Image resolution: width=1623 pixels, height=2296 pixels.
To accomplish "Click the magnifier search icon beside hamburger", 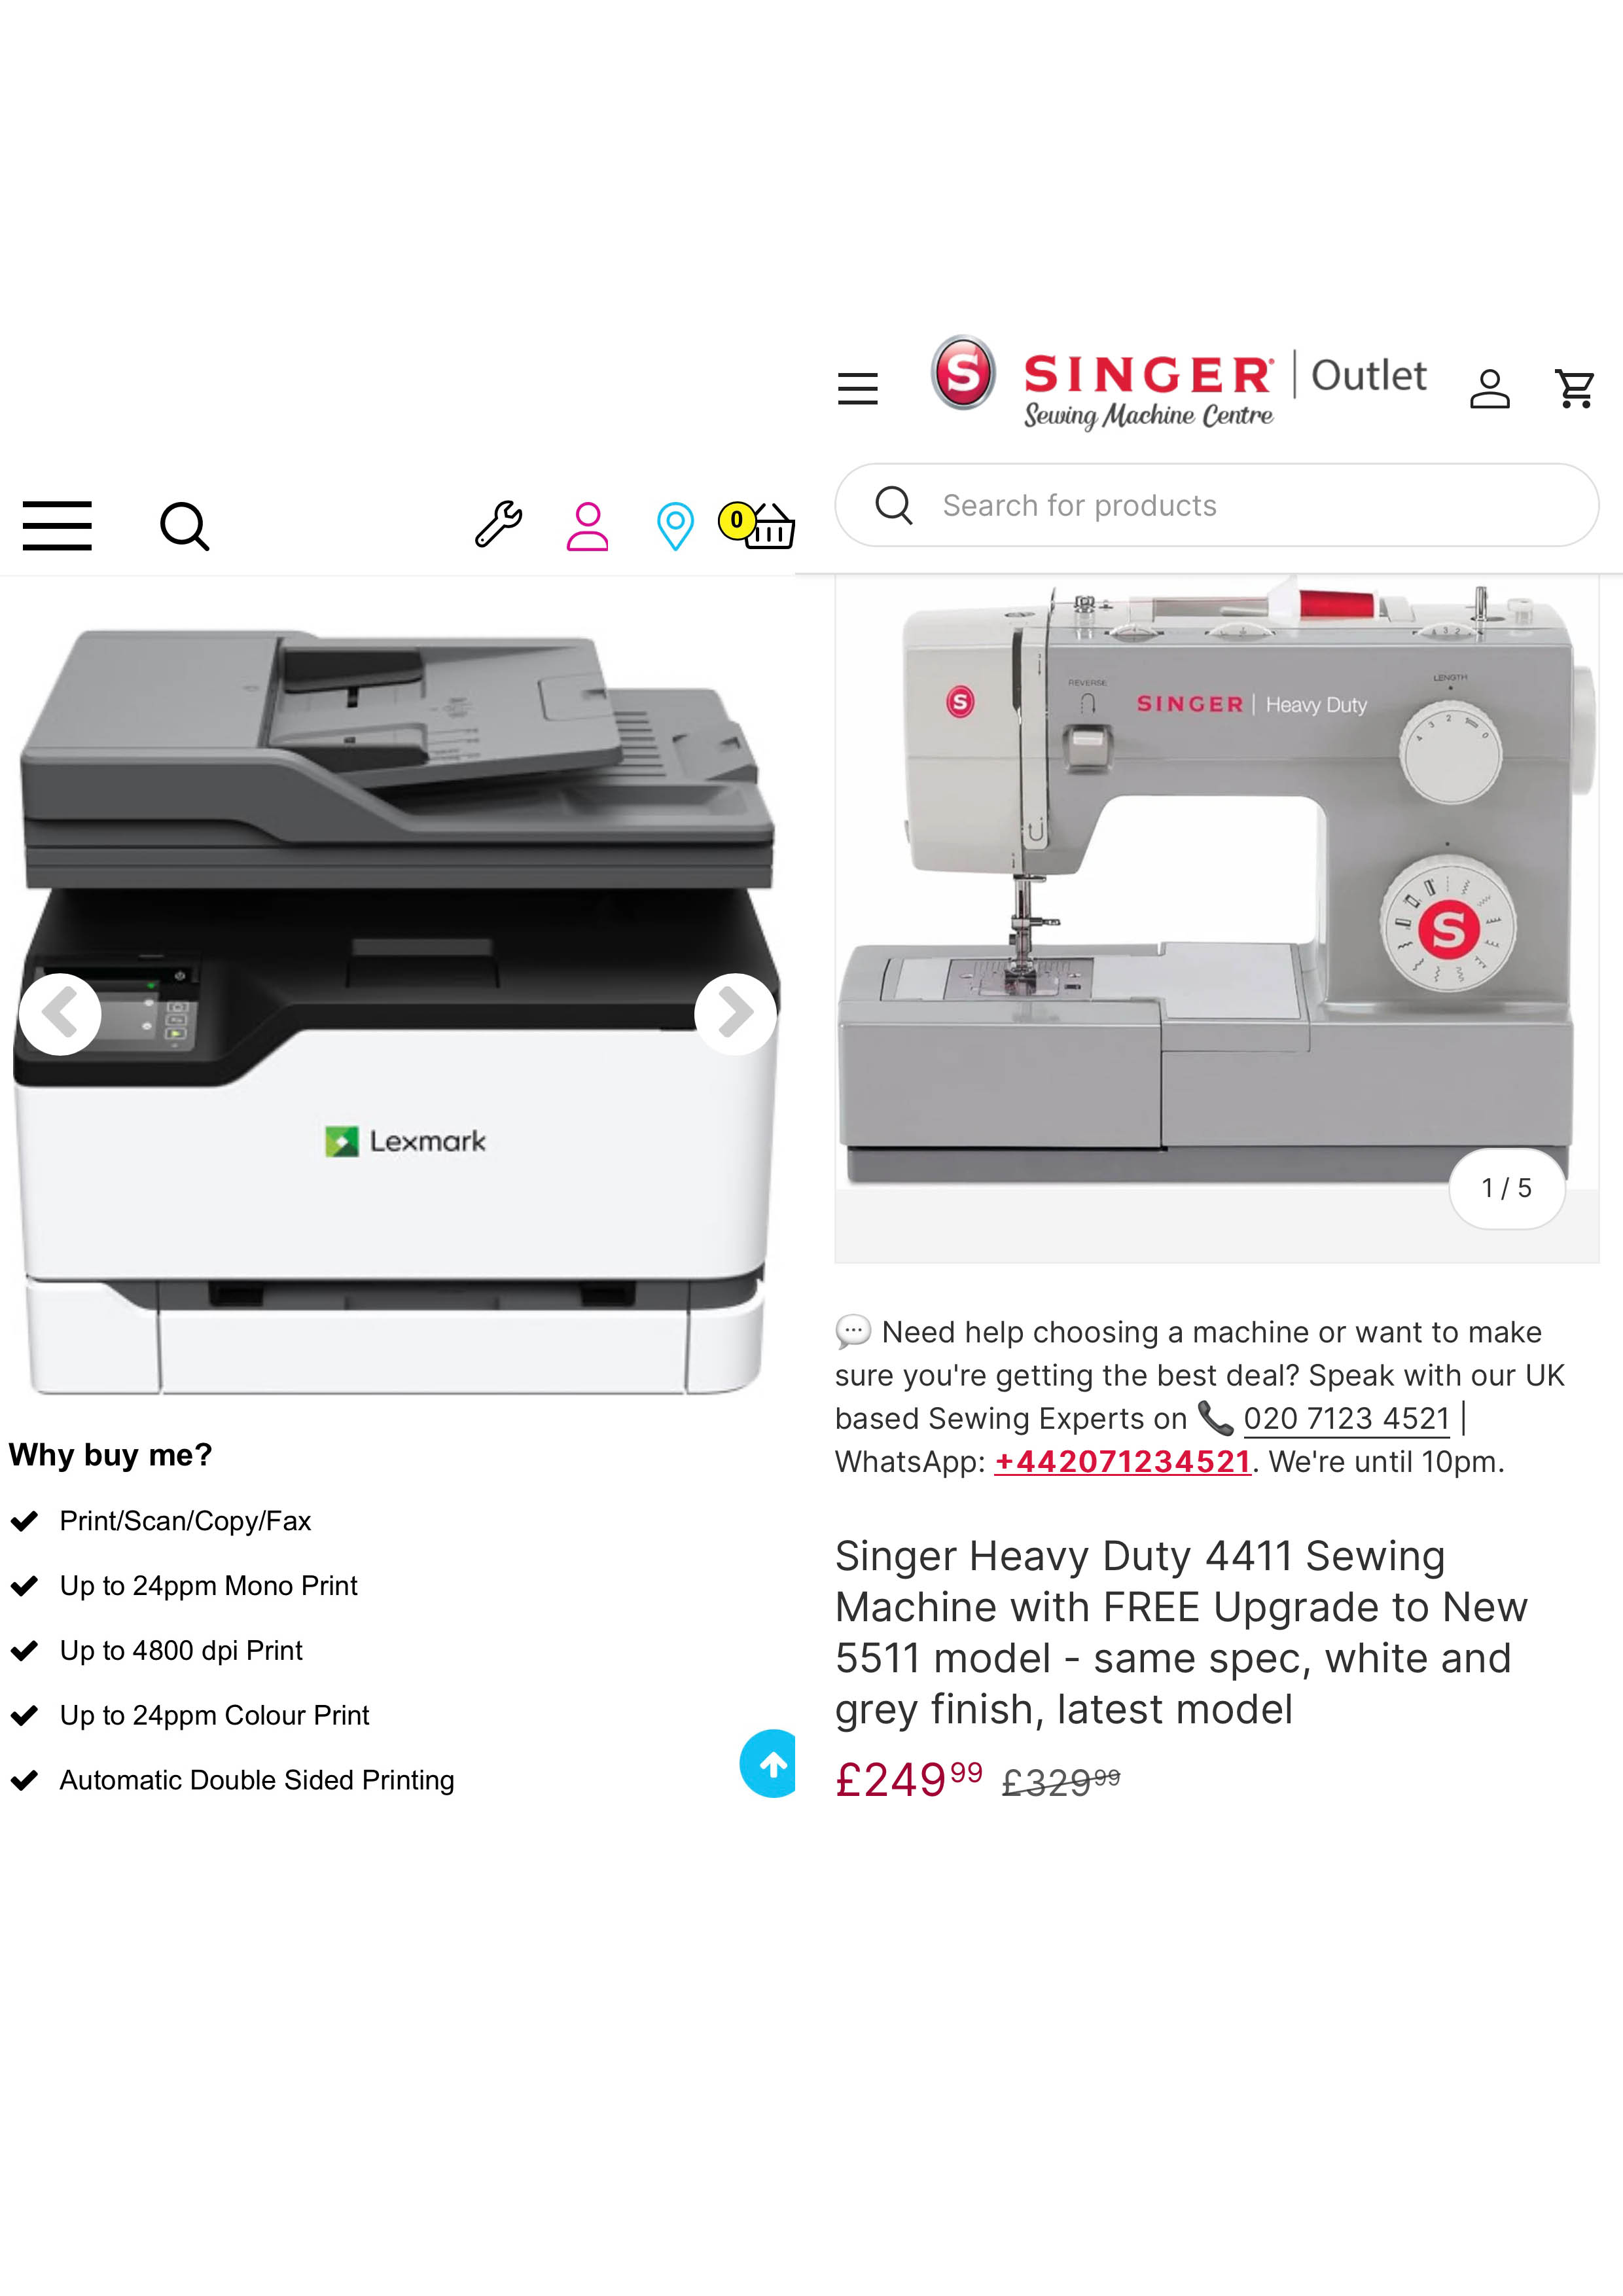I will (185, 526).
